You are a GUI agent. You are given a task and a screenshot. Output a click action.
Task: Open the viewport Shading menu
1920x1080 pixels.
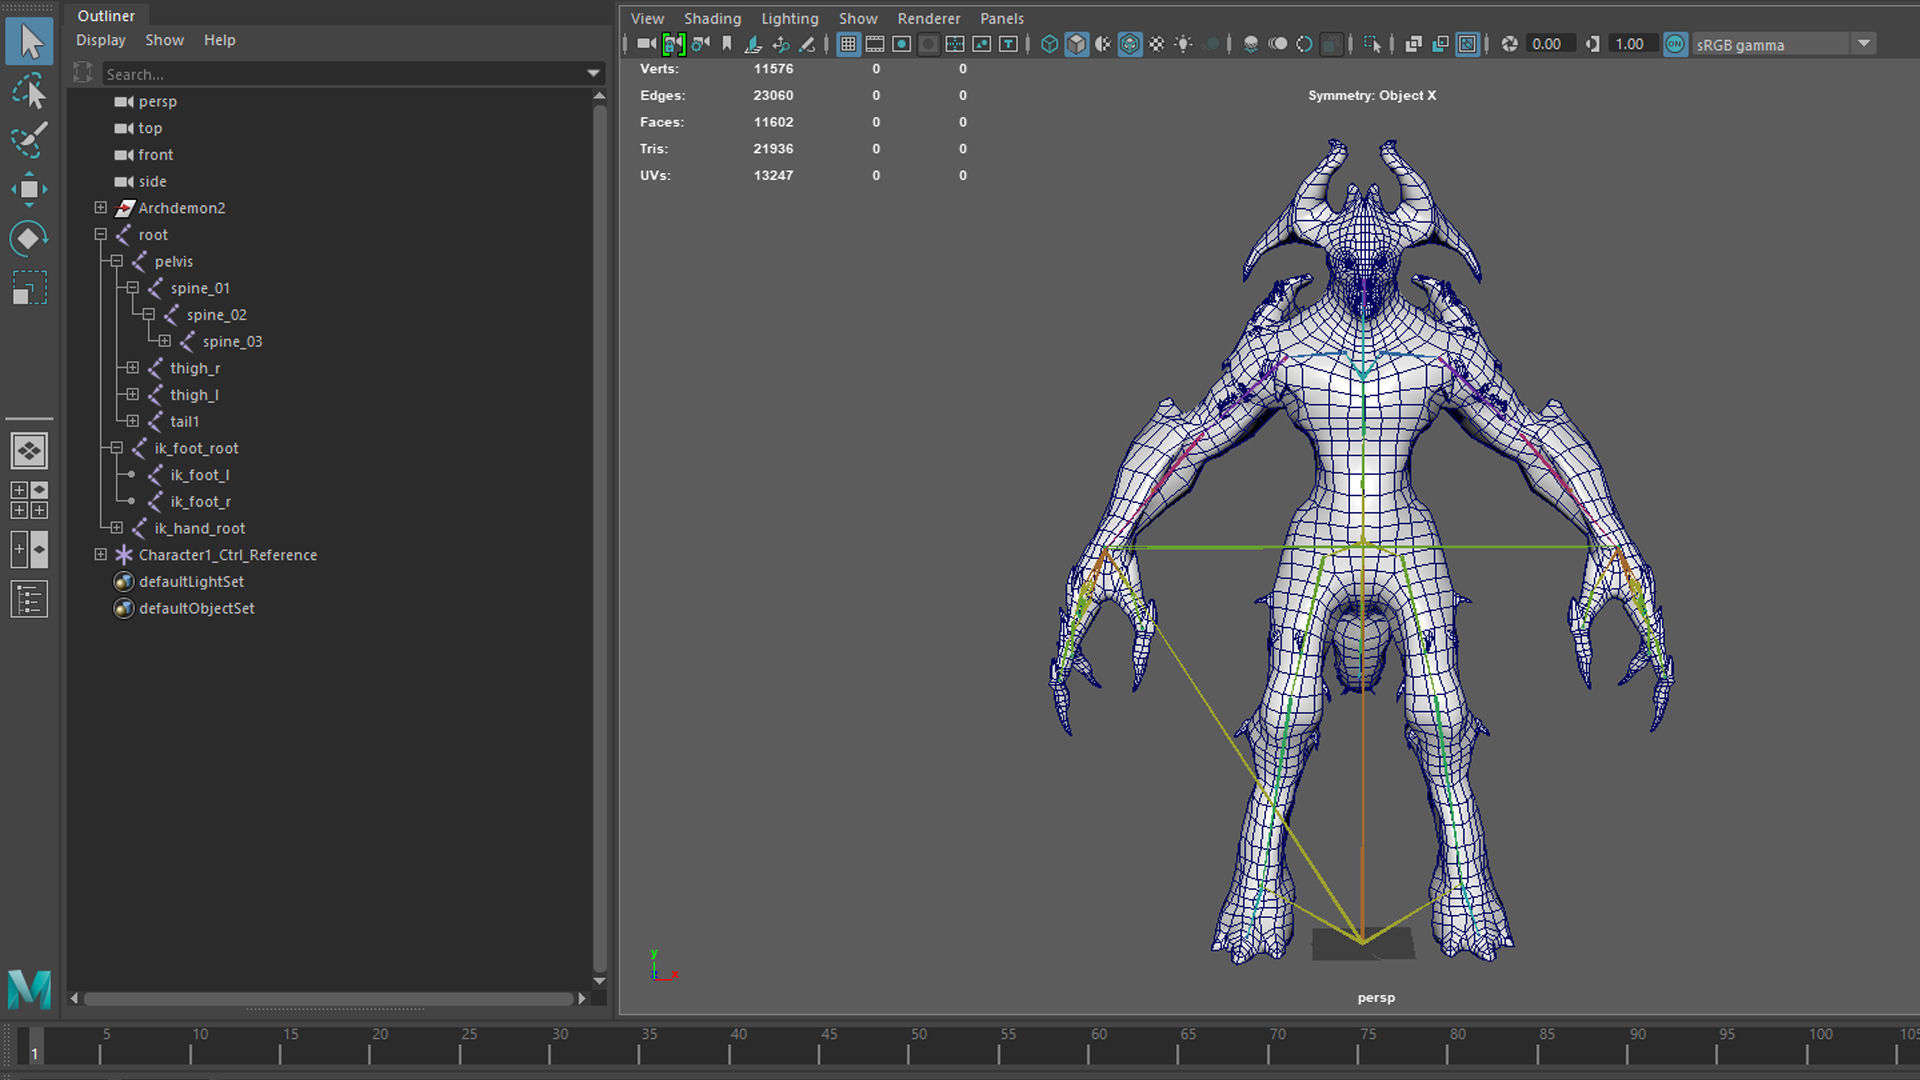(x=712, y=18)
